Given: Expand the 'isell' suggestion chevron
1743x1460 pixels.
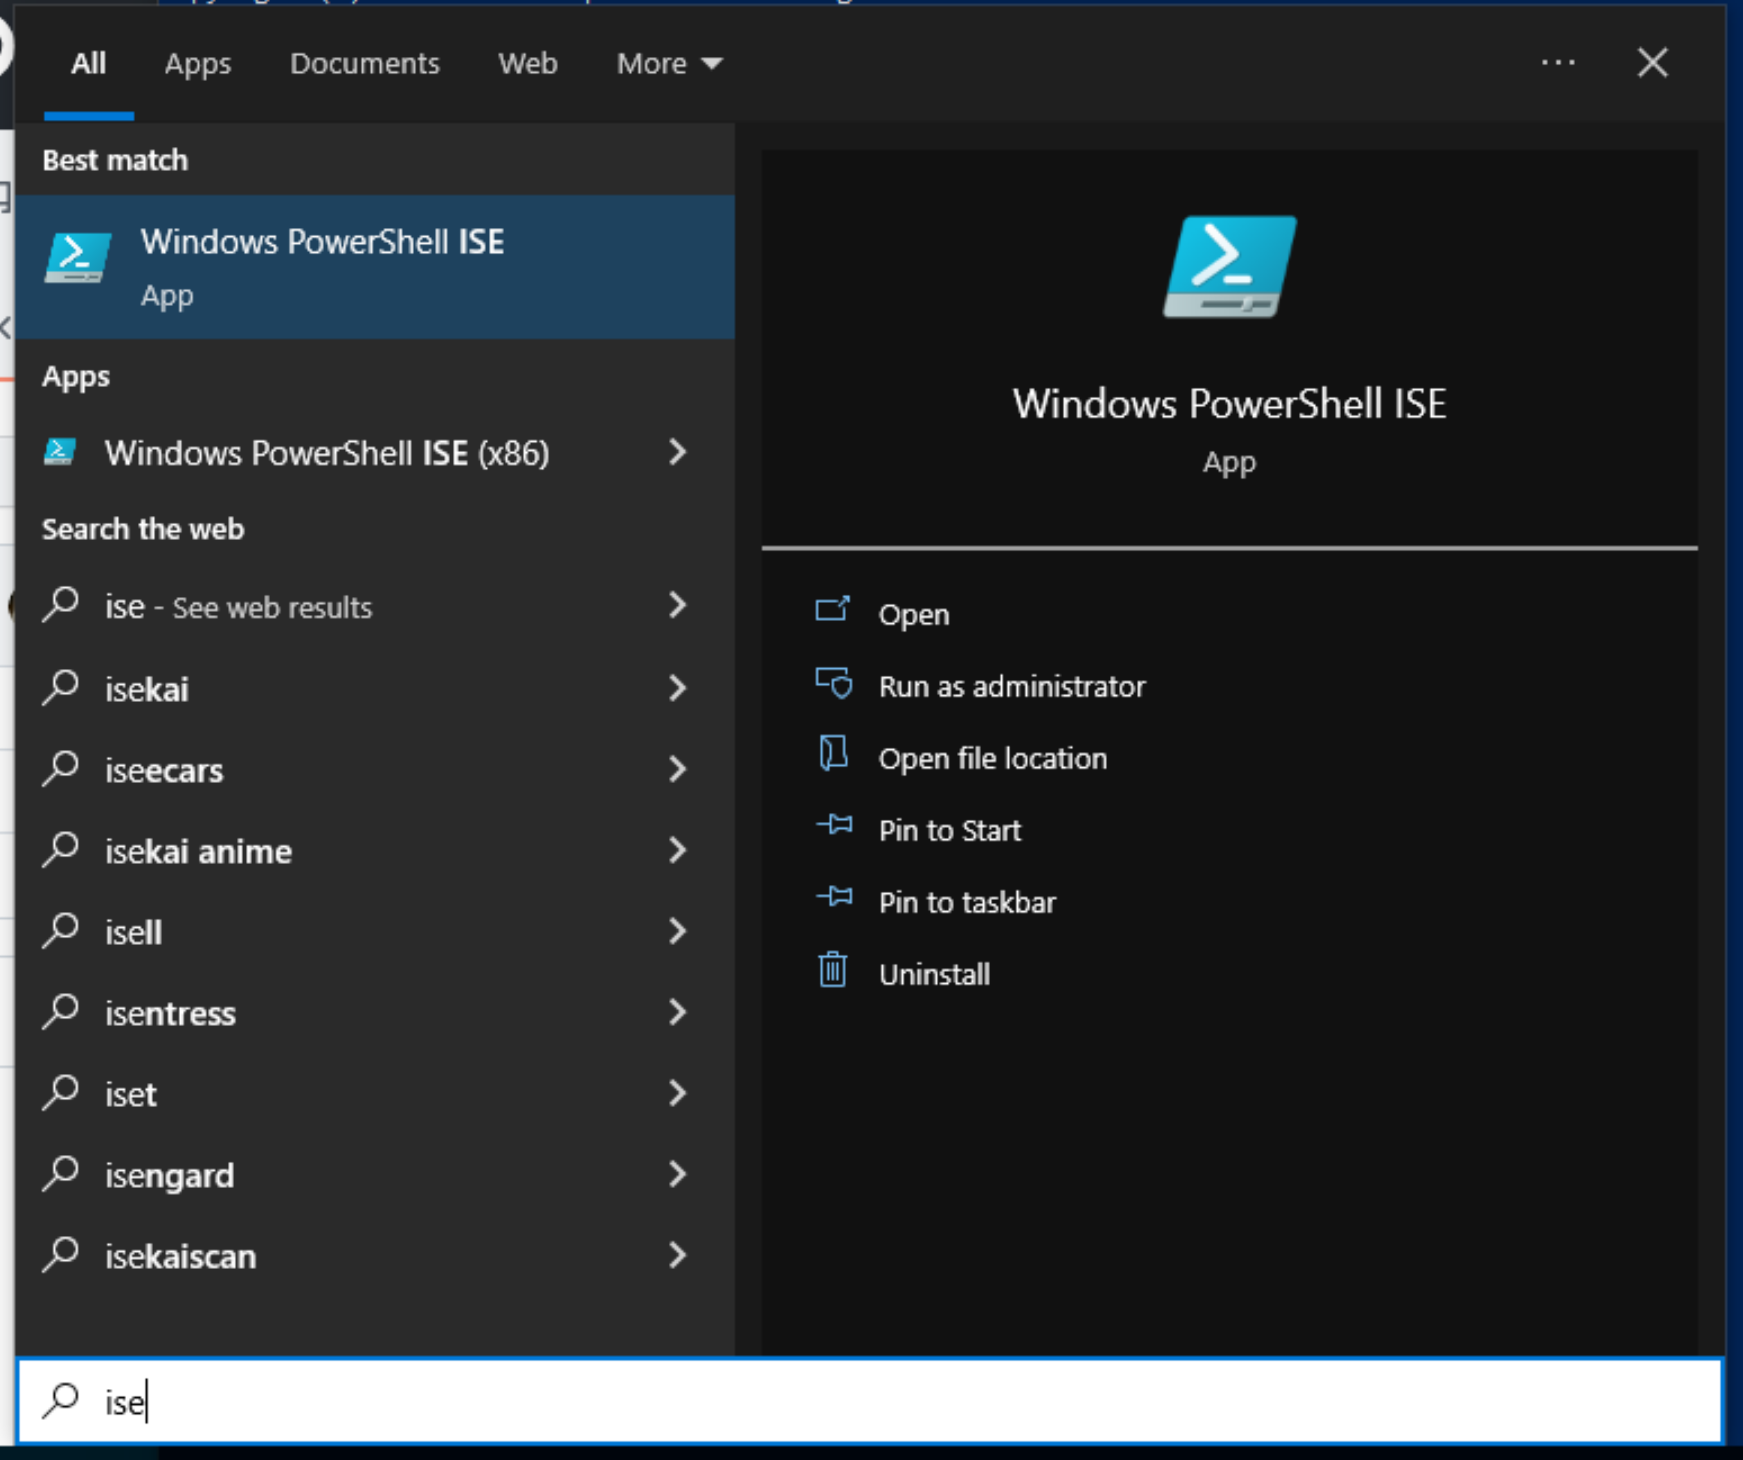Looking at the screenshot, I should point(678,931).
